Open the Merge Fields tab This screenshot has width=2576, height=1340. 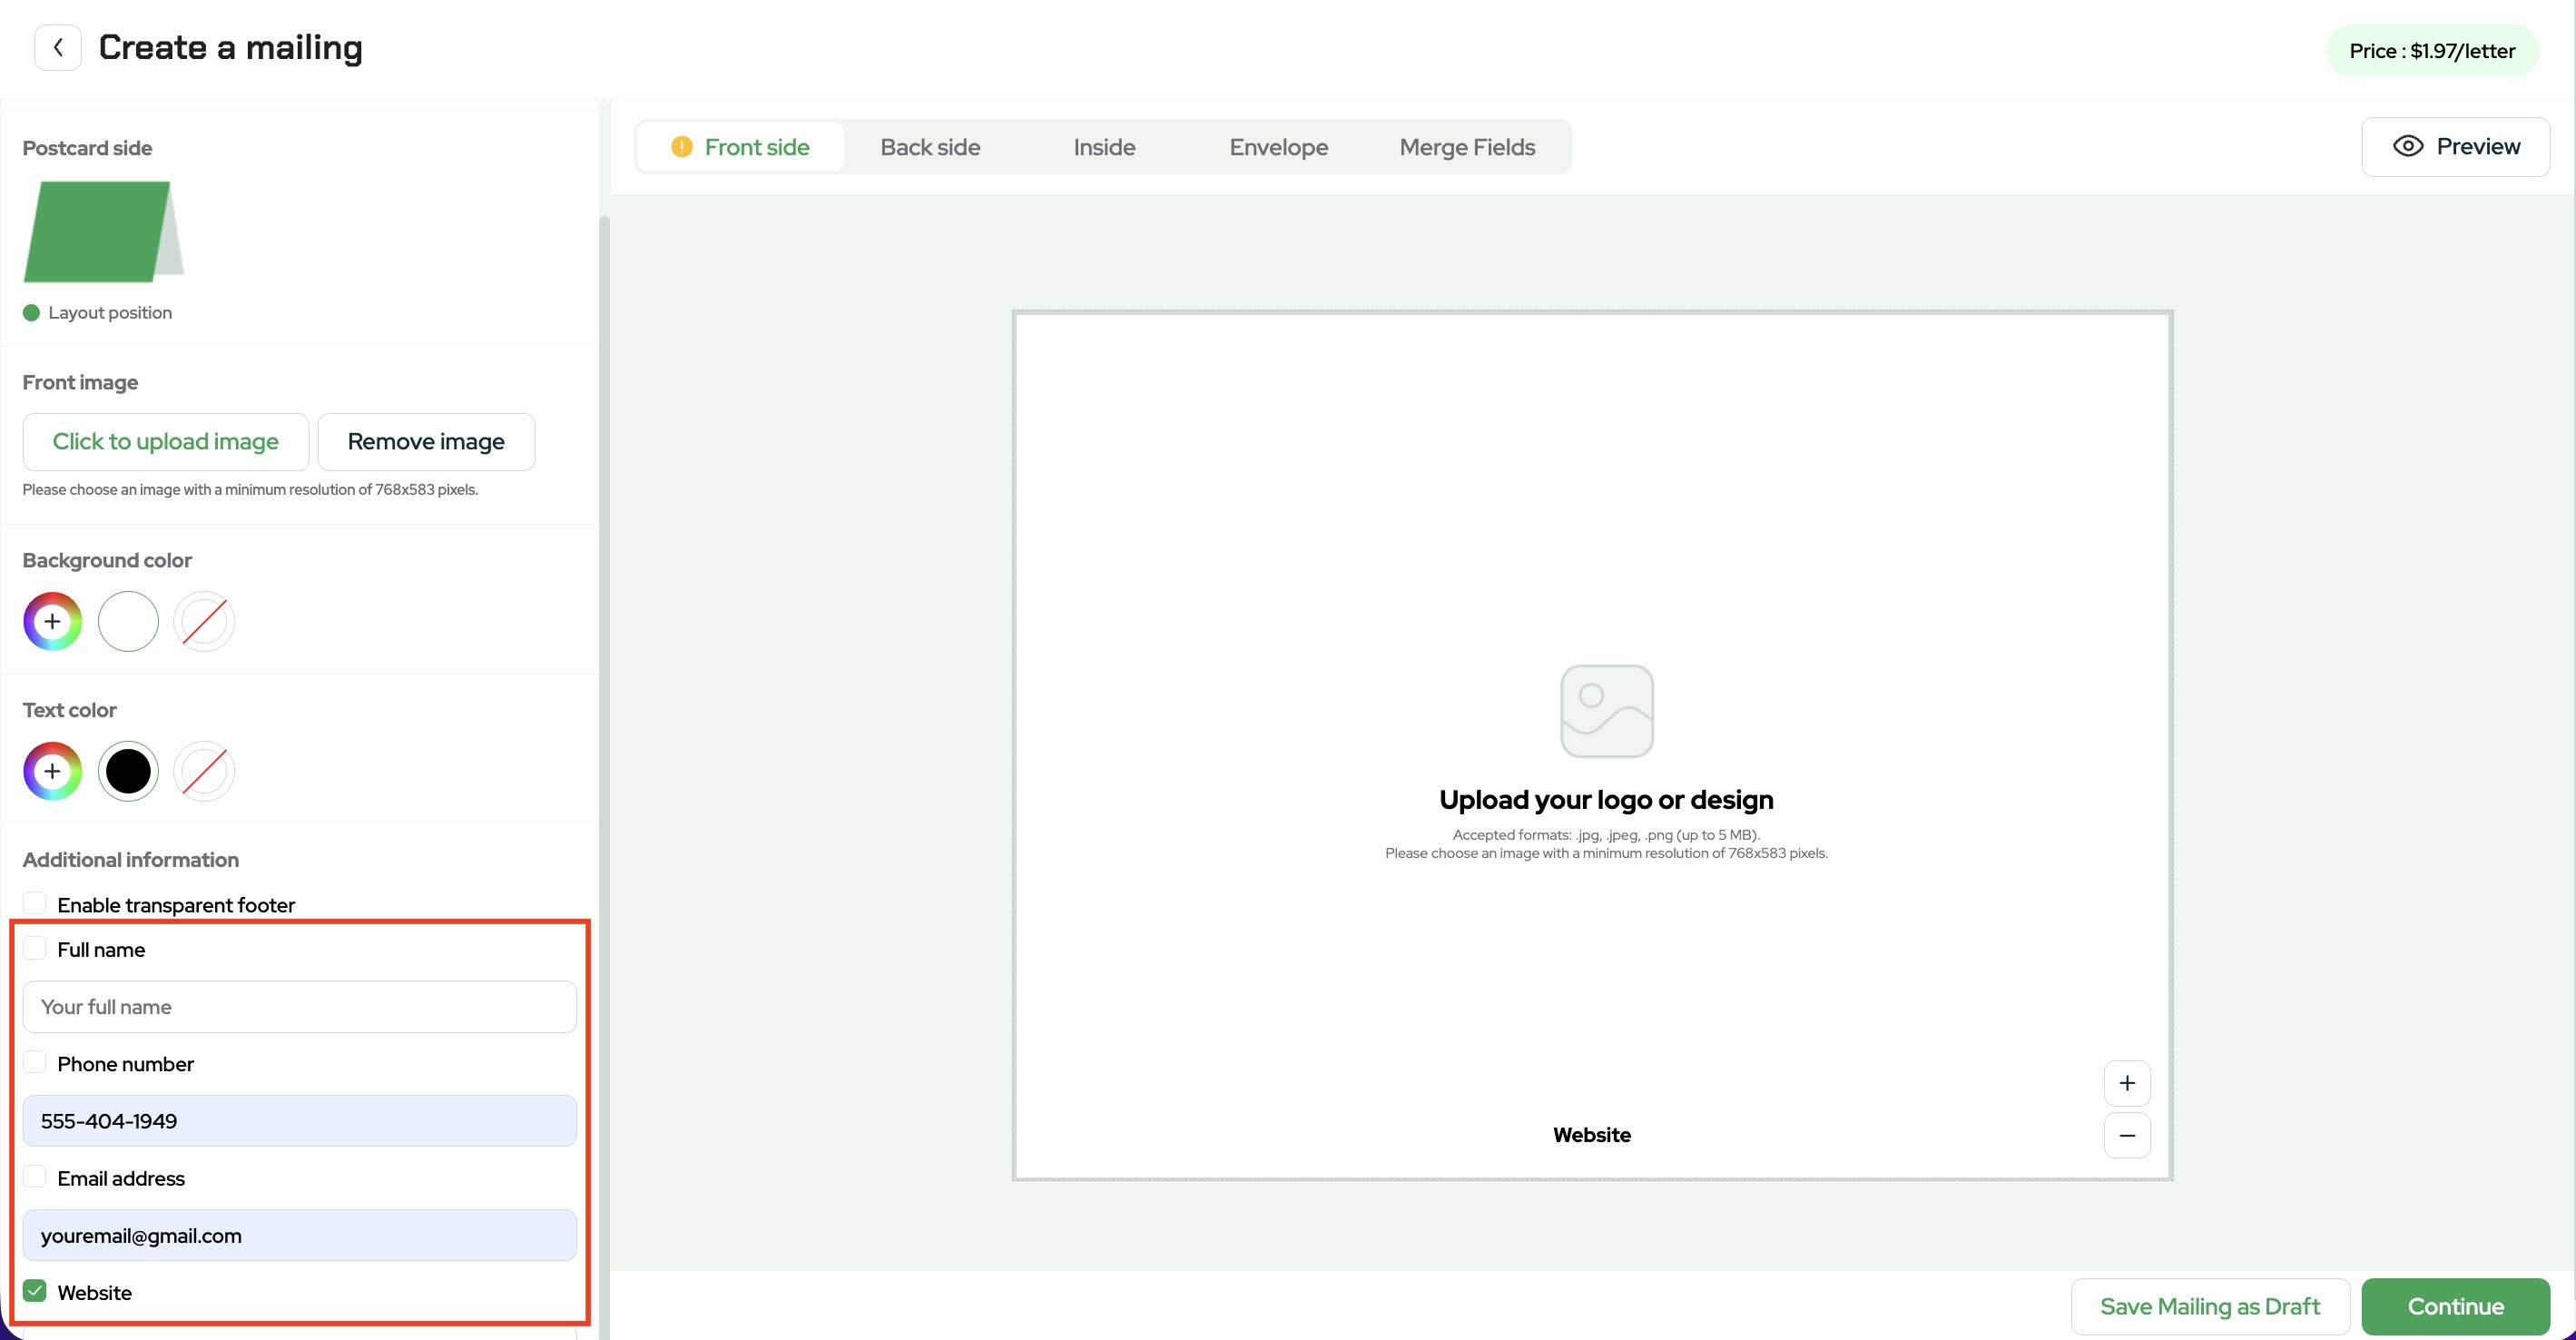1467,147
